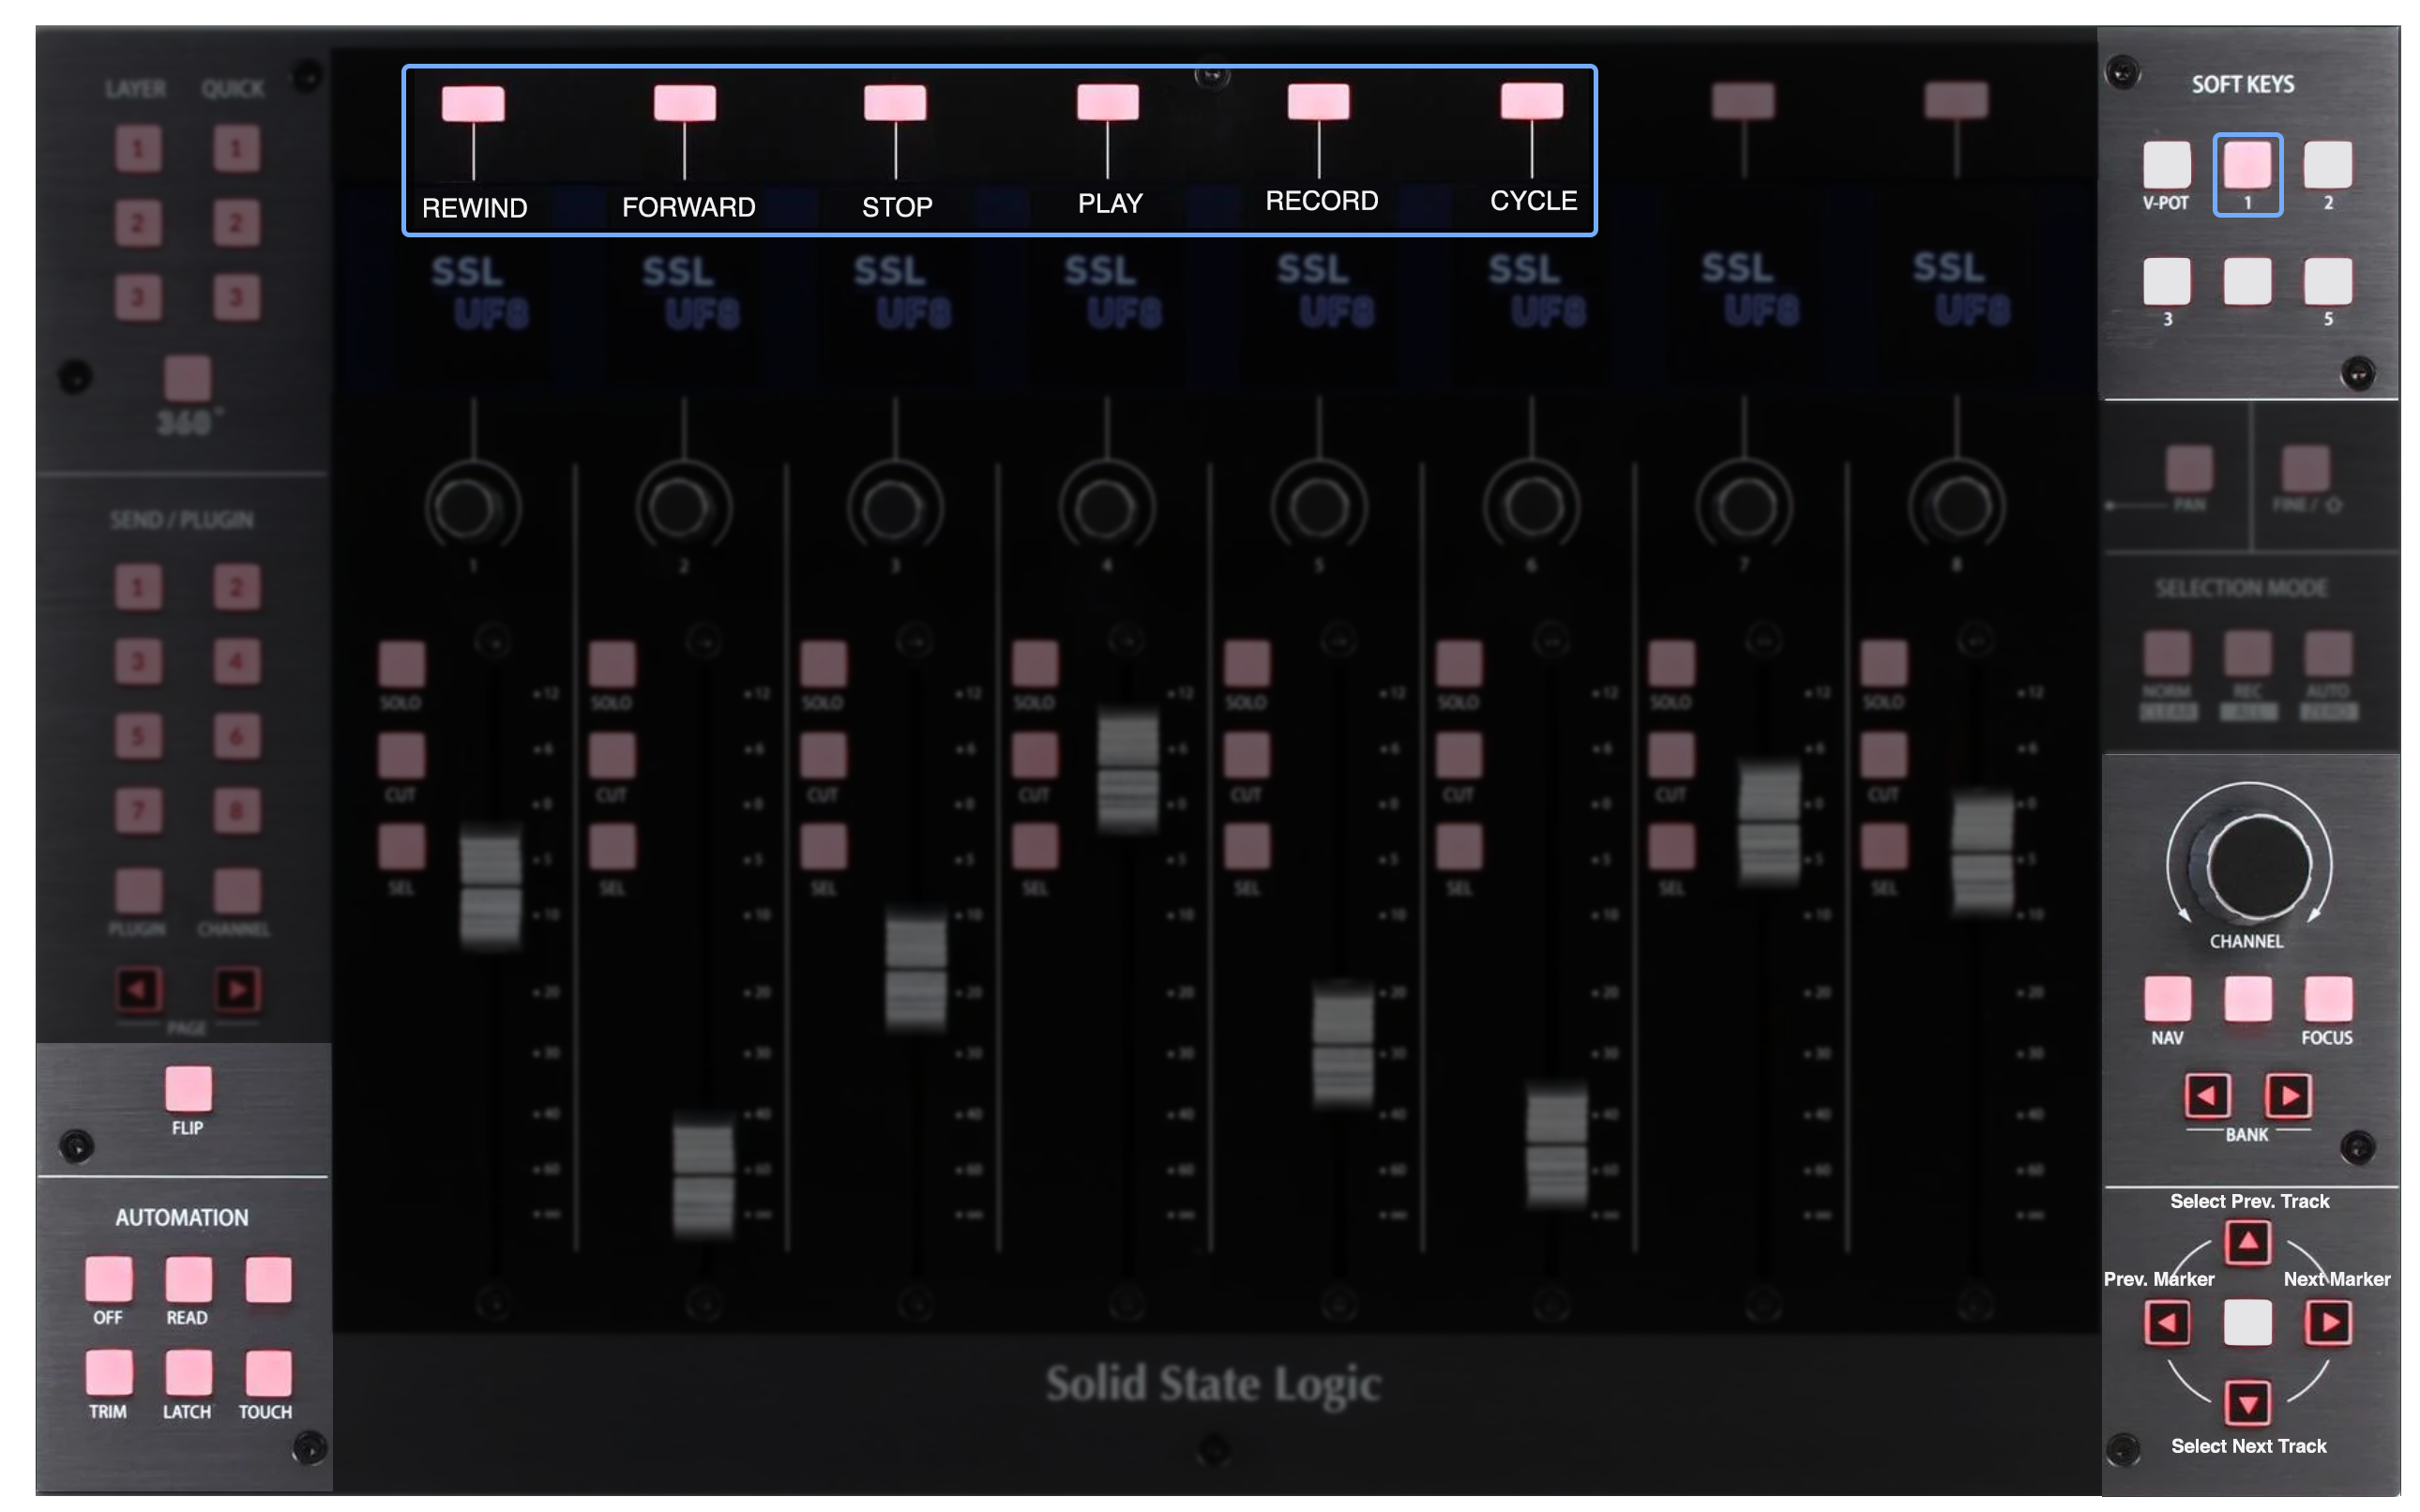Click Quick button 2

[236, 223]
